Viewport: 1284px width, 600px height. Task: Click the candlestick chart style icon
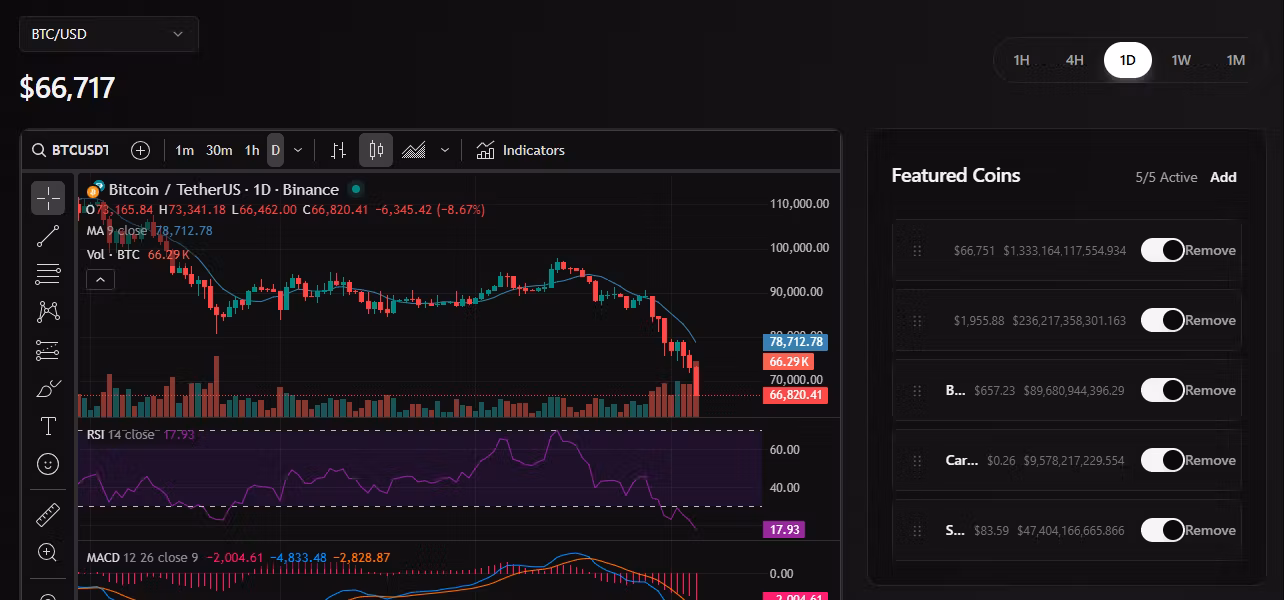[x=376, y=150]
